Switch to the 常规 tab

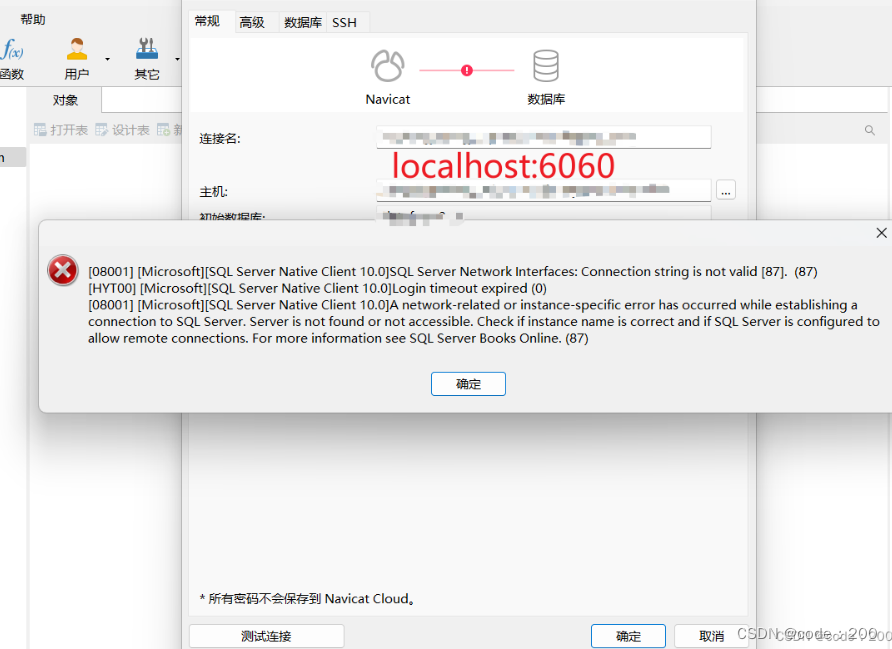(x=207, y=22)
